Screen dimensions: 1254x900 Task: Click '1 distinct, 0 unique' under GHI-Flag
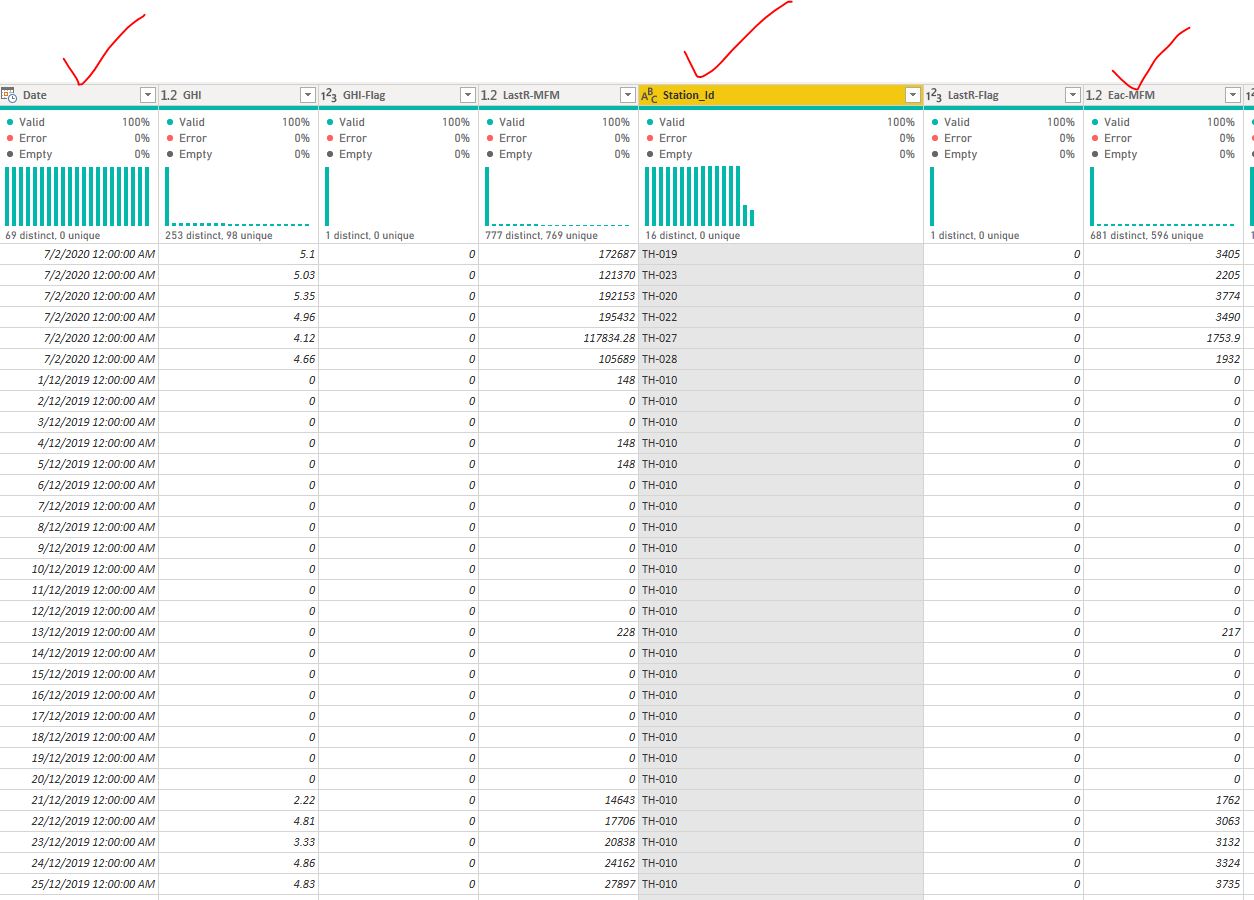[370, 236]
